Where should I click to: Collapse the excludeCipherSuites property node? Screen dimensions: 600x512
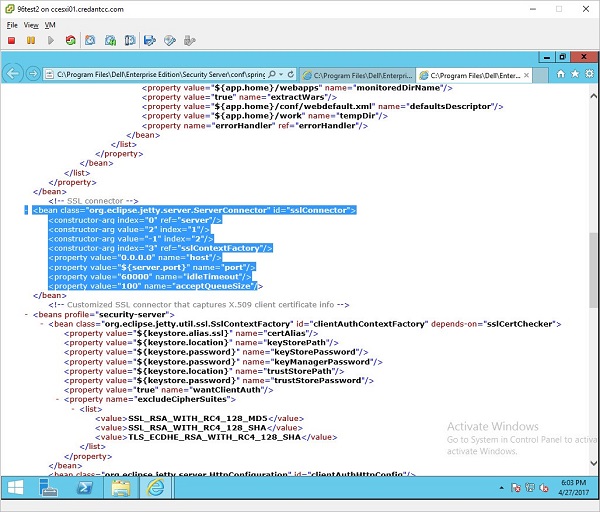click(58, 399)
